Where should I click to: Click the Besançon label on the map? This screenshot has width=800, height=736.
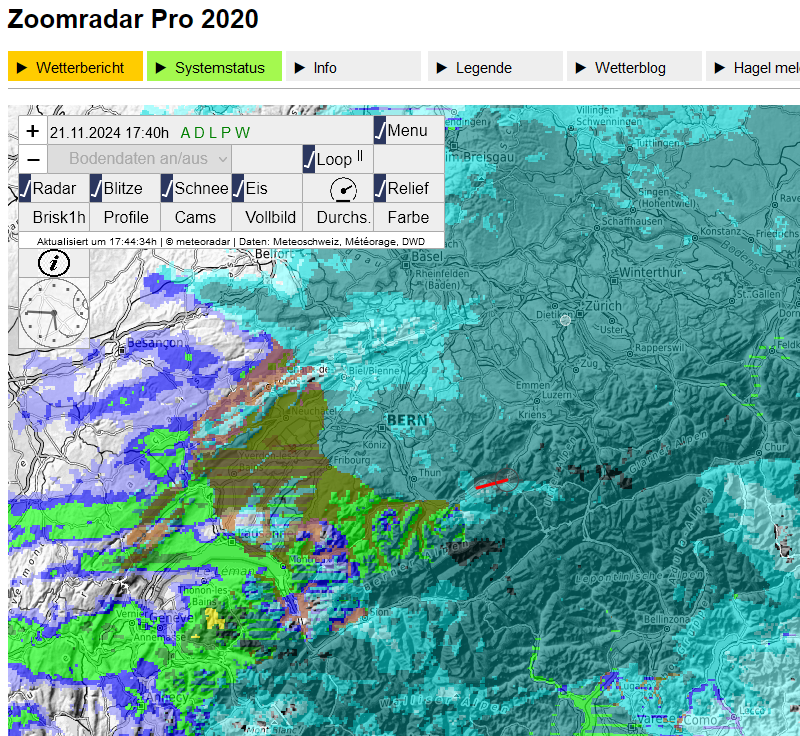tap(155, 343)
